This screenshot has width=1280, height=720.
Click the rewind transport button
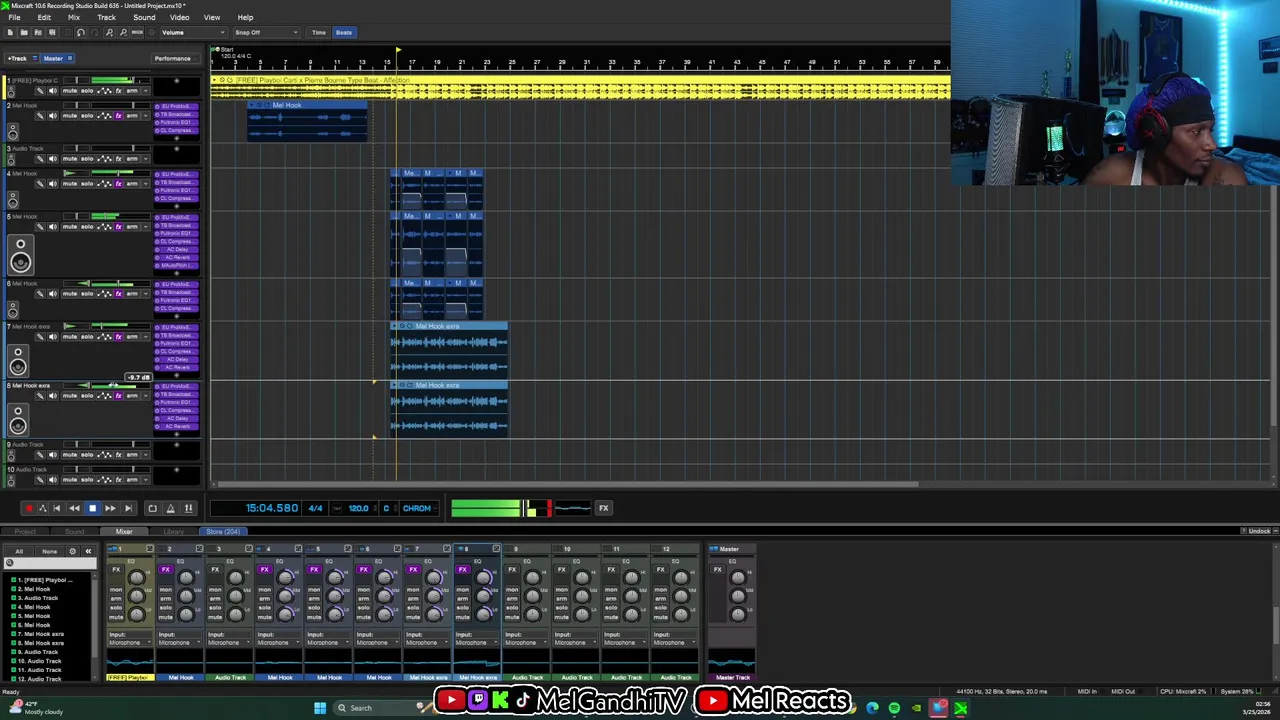[x=74, y=508]
